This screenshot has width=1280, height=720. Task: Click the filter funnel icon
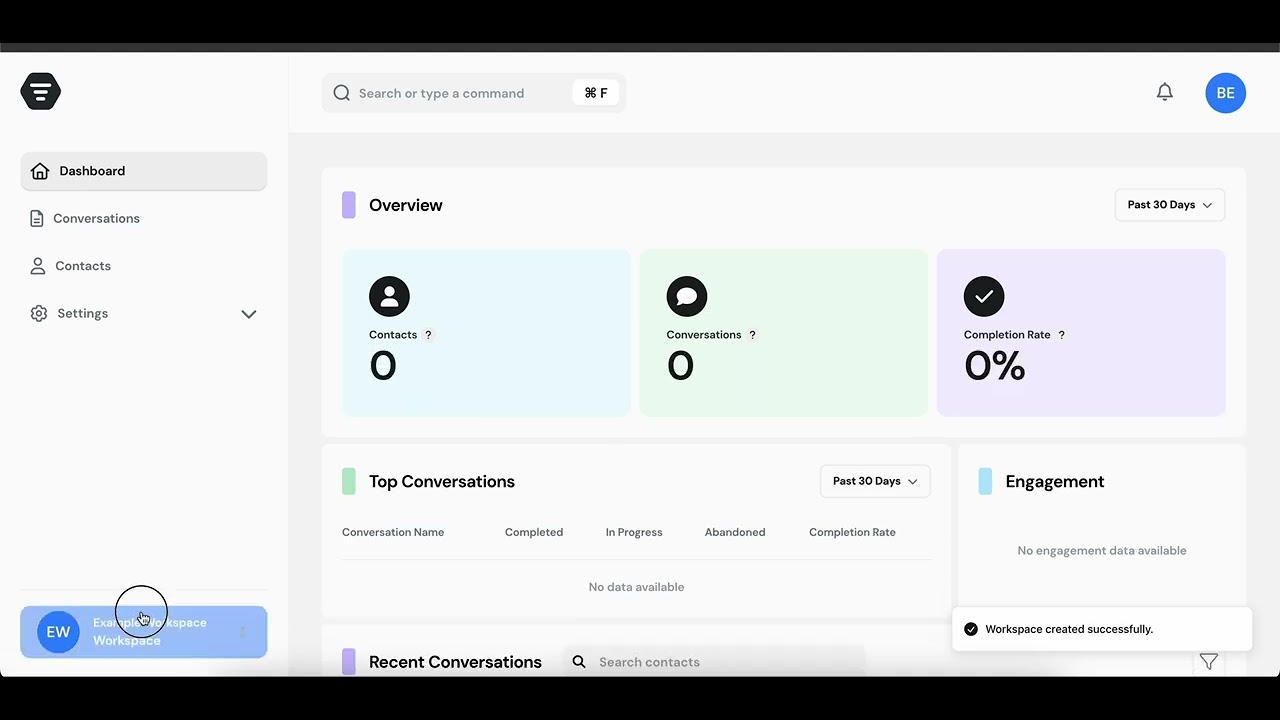pyautogui.click(x=1209, y=662)
